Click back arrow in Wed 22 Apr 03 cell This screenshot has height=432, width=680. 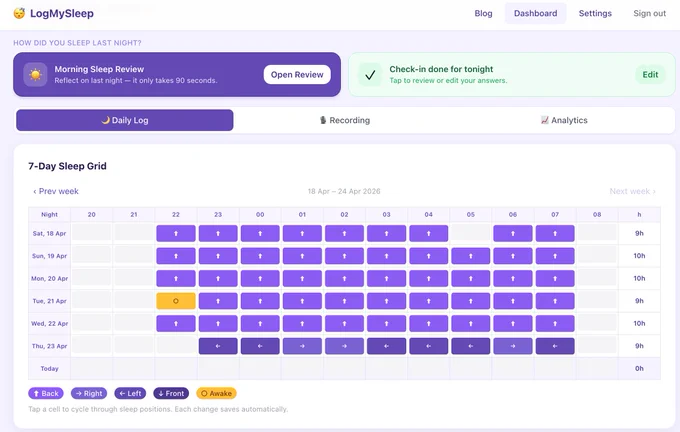(386, 324)
